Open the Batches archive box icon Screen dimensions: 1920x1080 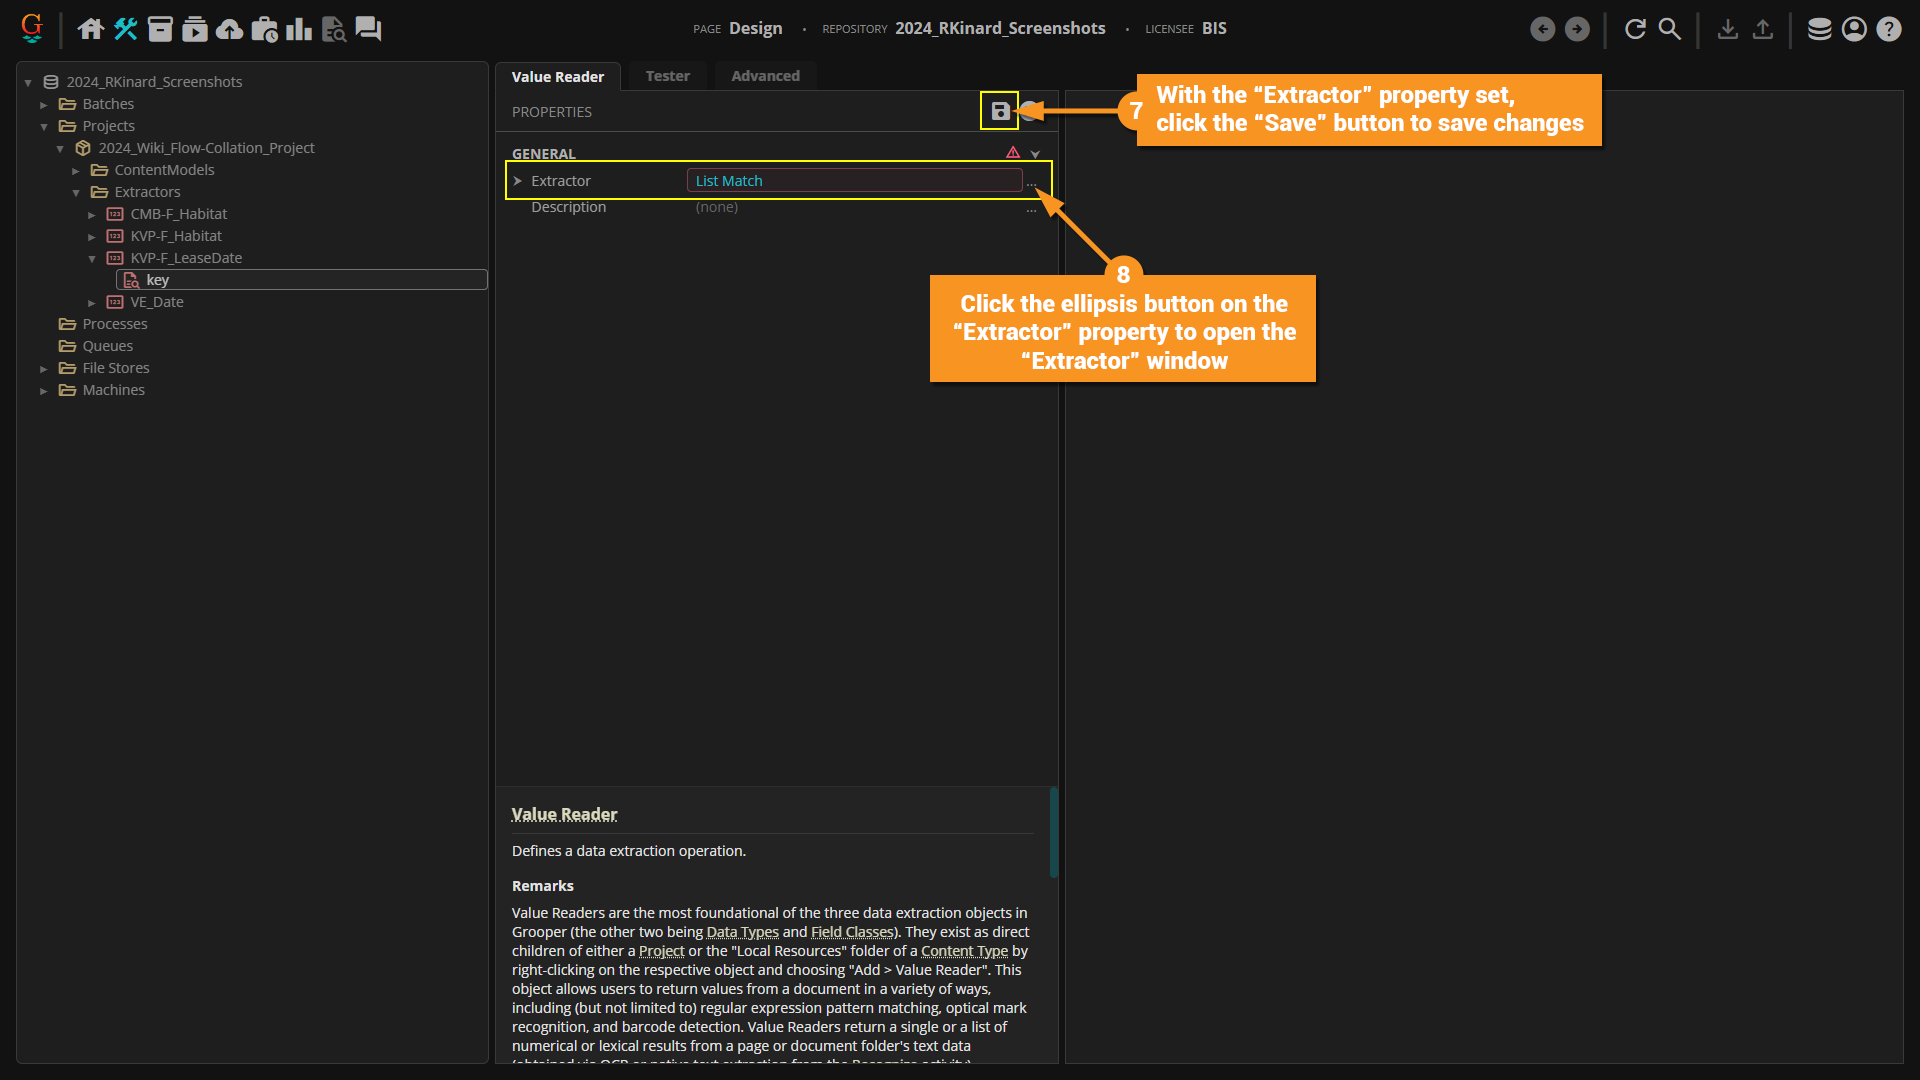[160, 29]
